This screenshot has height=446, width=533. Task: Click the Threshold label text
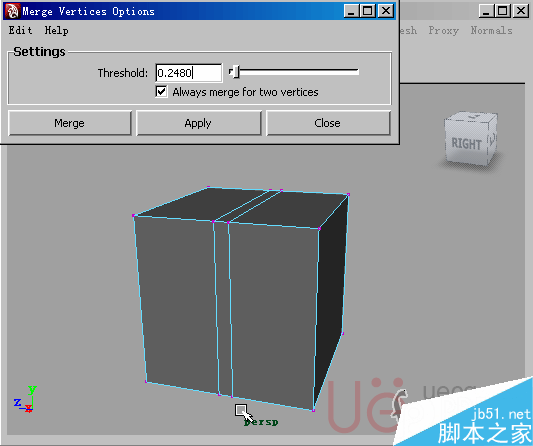[123, 73]
